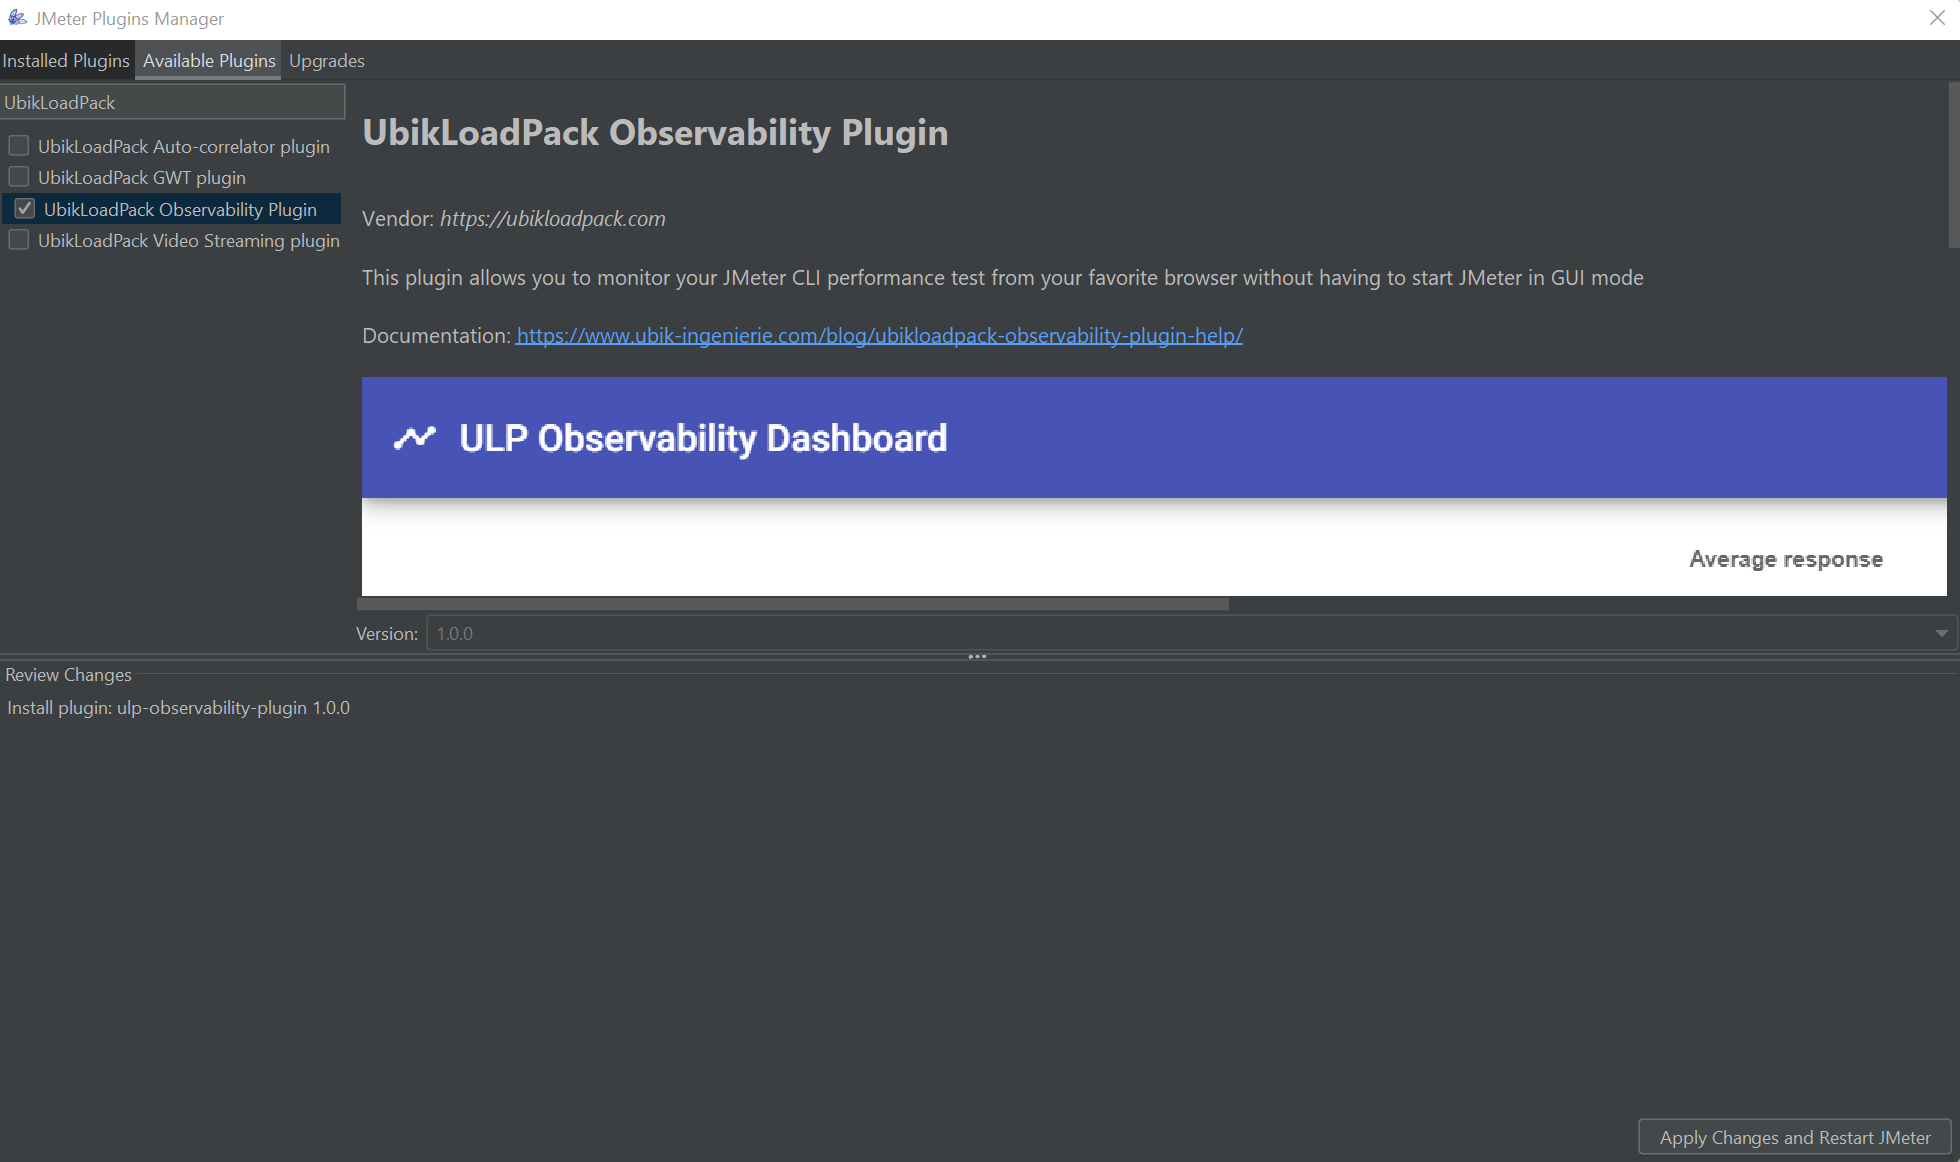Switch to the Installed Plugins tab
Image resolution: width=1960 pixels, height=1162 pixels.
pyautogui.click(x=66, y=61)
